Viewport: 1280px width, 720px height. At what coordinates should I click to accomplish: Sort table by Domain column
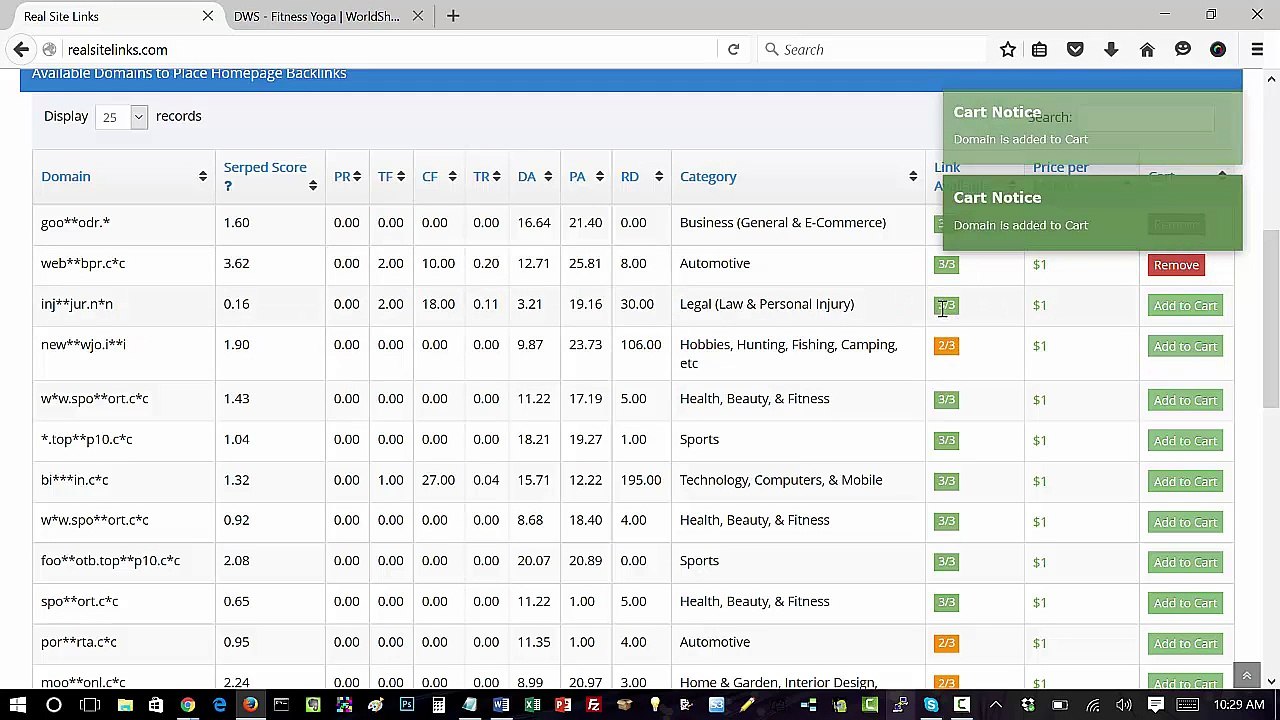(123, 176)
